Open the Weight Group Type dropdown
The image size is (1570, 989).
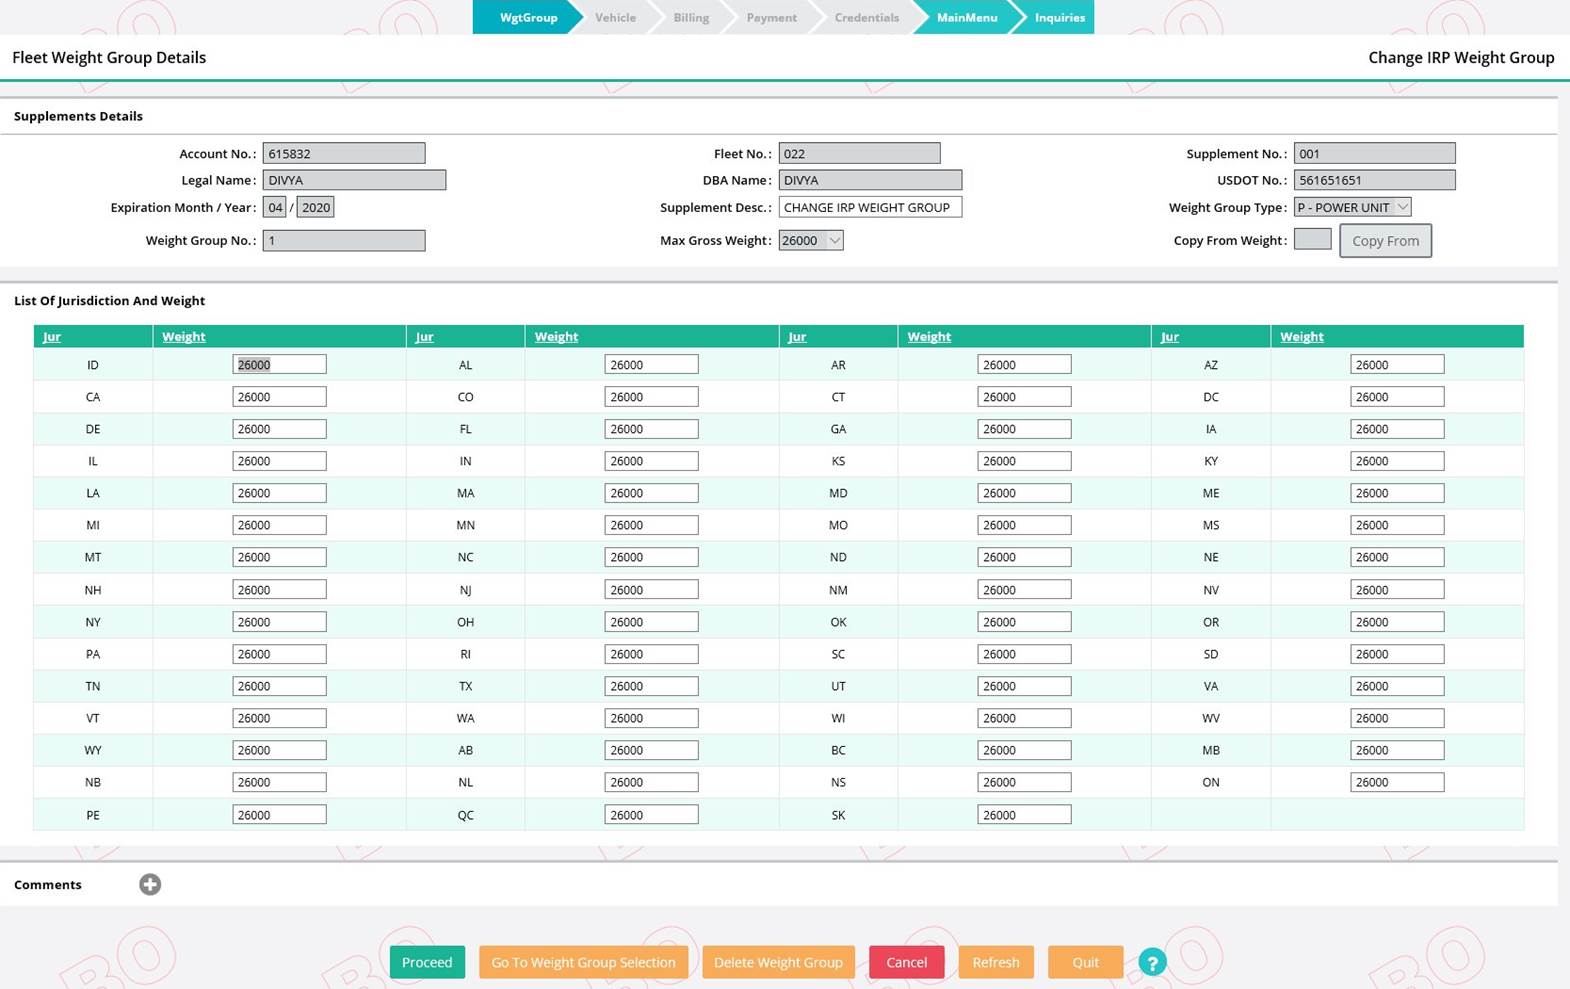(x=1352, y=207)
